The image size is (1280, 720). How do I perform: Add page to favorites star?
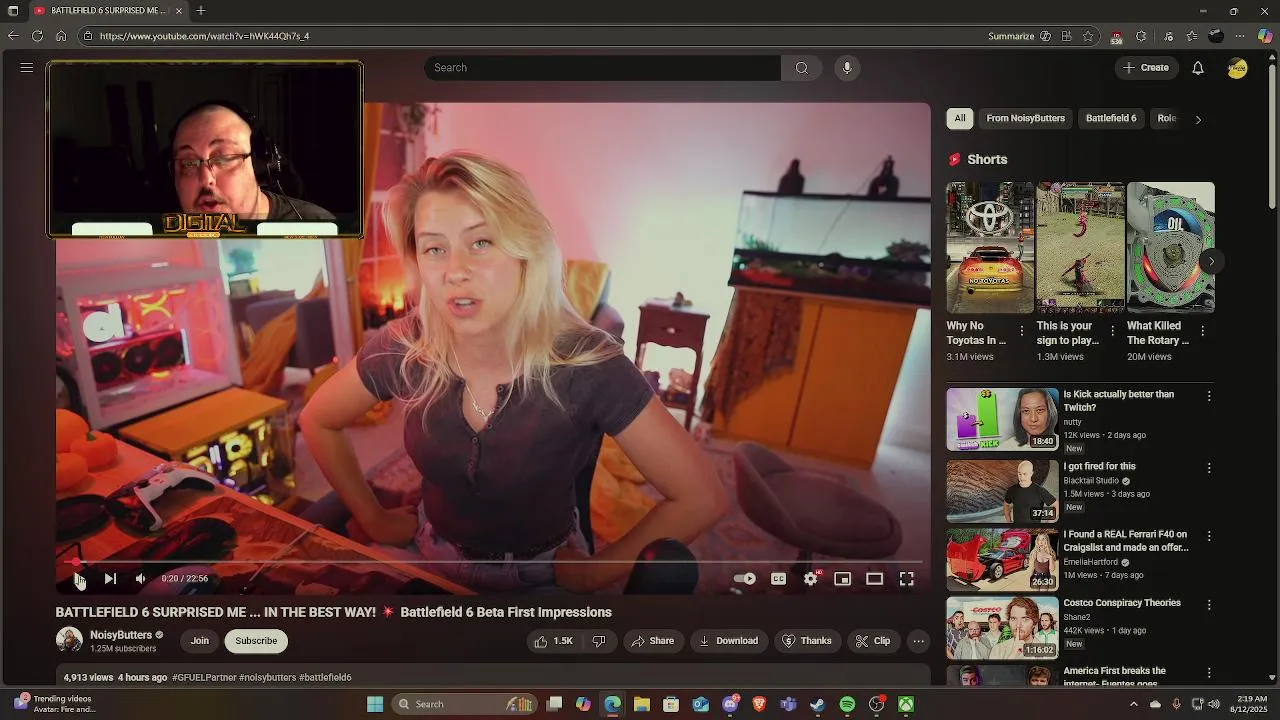click(x=1088, y=36)
